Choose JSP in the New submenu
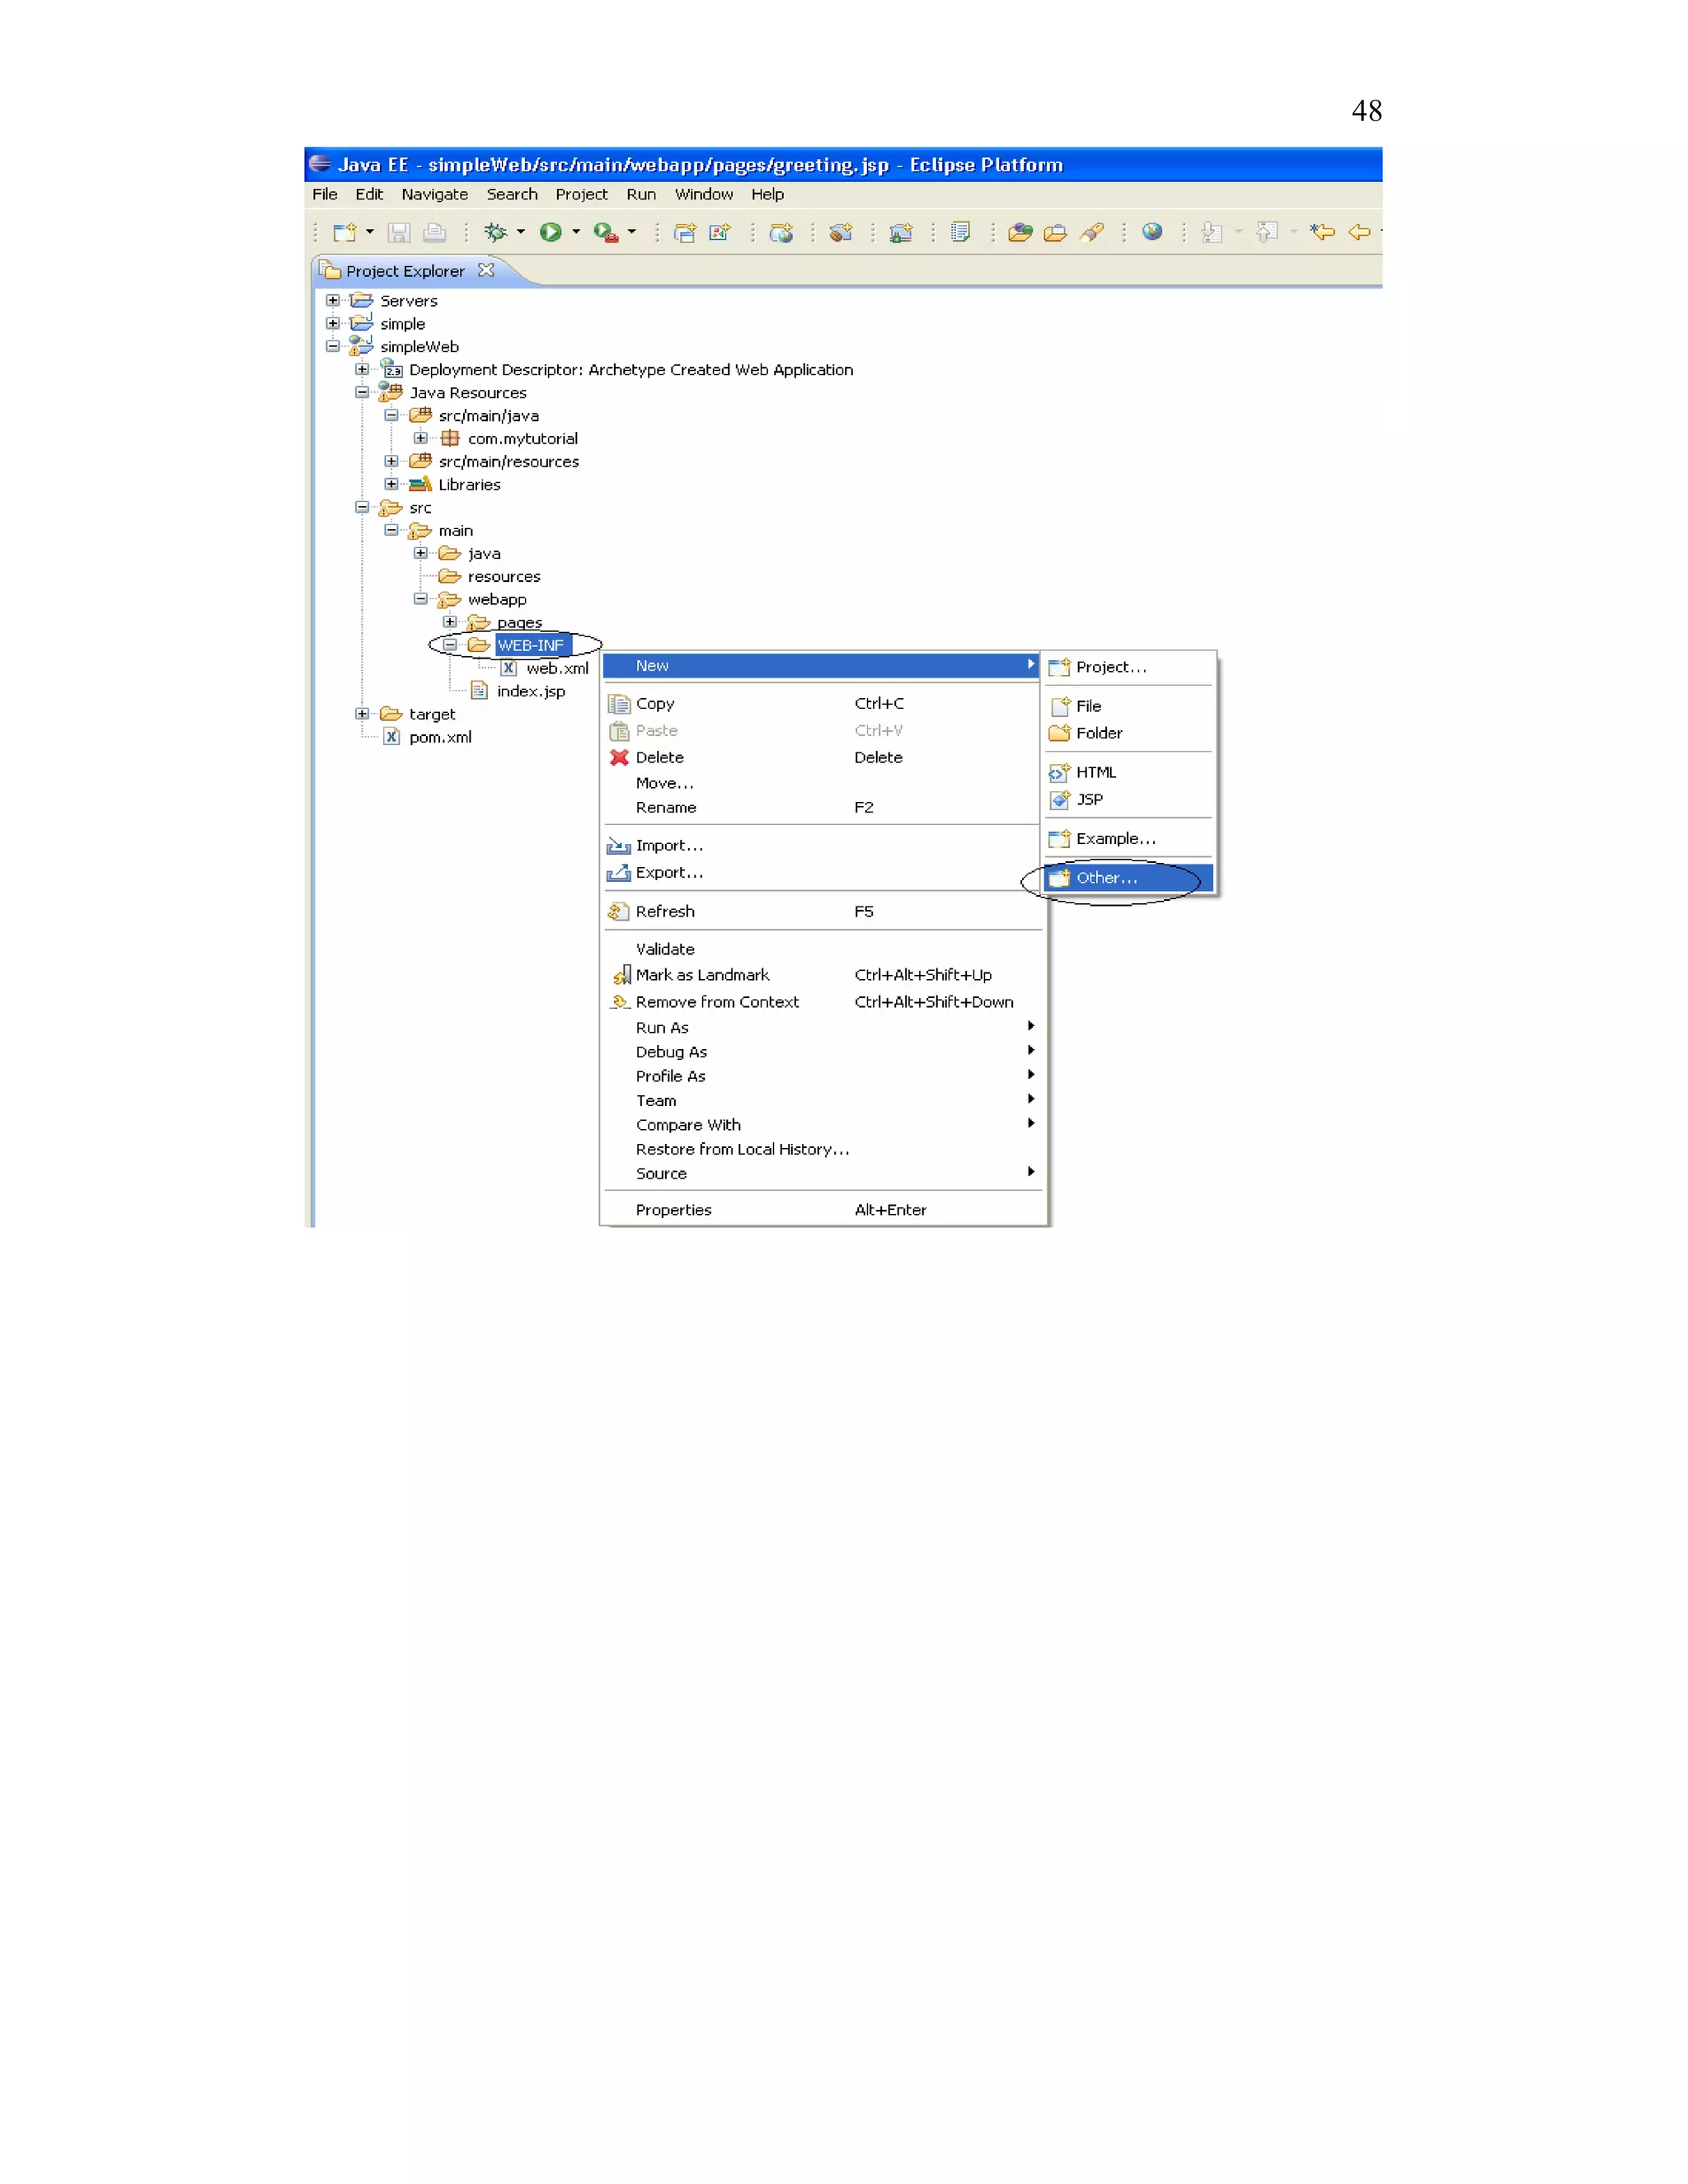Screen dimensions: 1688x2184 (x=1129, y=799)
